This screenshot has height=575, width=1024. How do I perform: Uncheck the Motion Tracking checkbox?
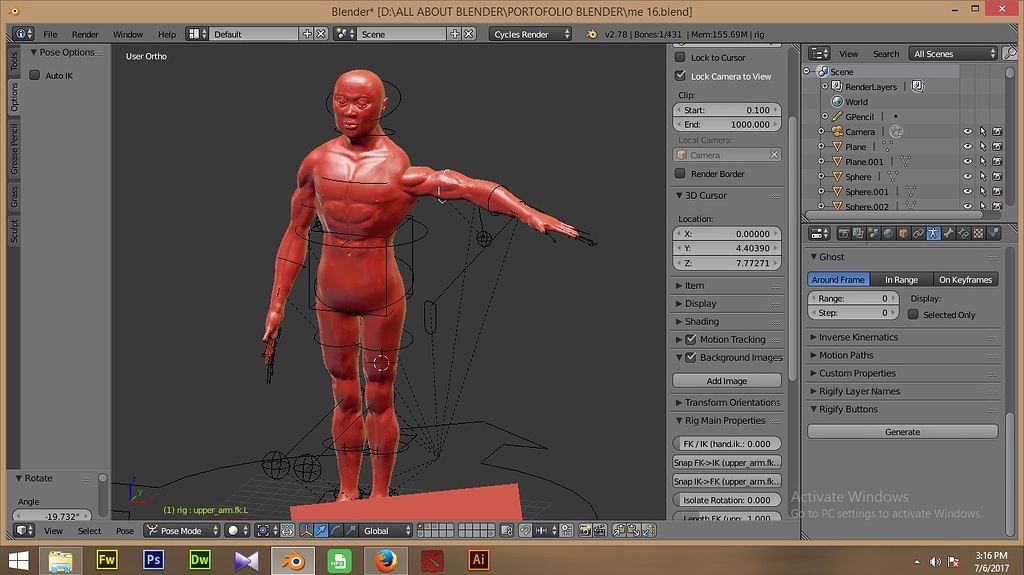point(690,339)
